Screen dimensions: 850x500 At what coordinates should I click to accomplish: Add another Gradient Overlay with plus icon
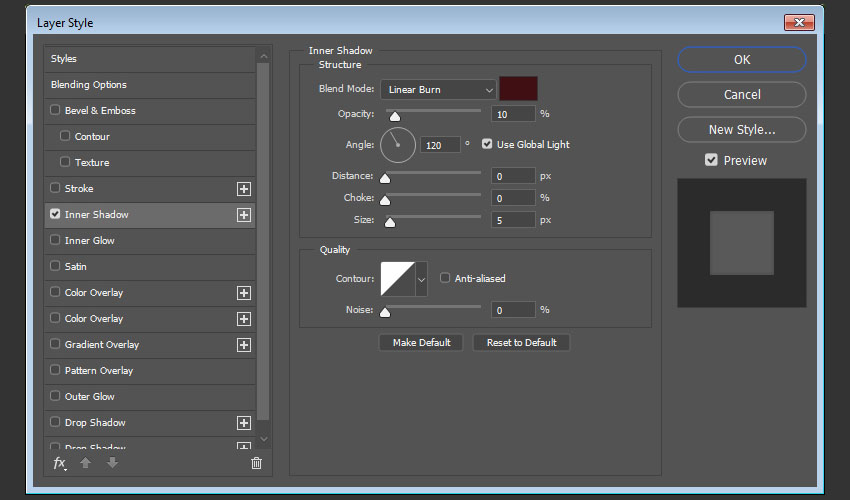pos(244,345)
